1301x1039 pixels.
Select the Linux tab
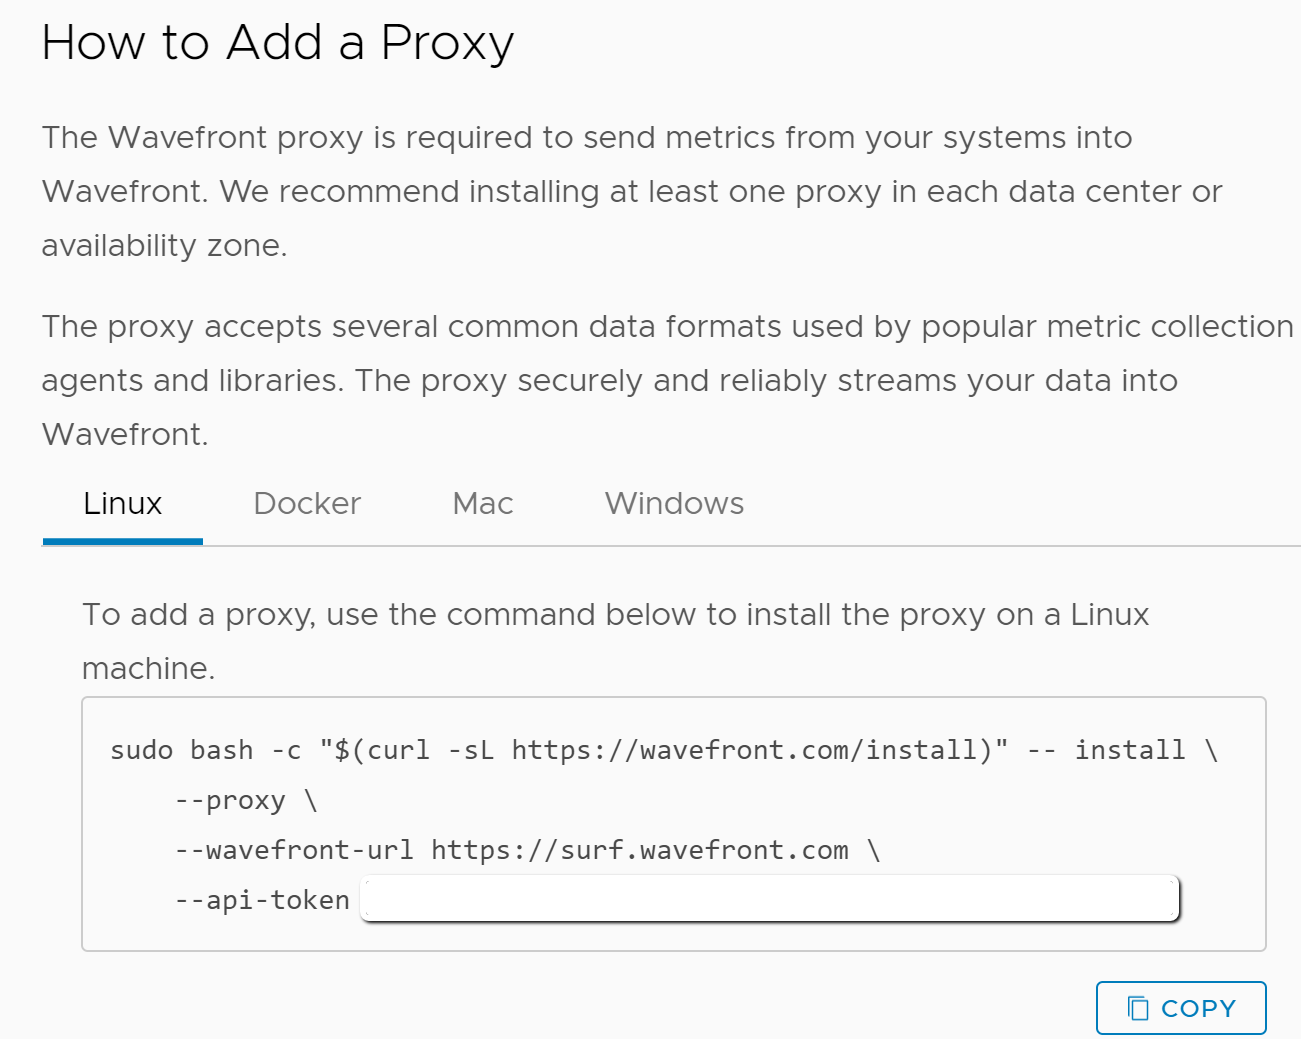click(x=122, y=503)
